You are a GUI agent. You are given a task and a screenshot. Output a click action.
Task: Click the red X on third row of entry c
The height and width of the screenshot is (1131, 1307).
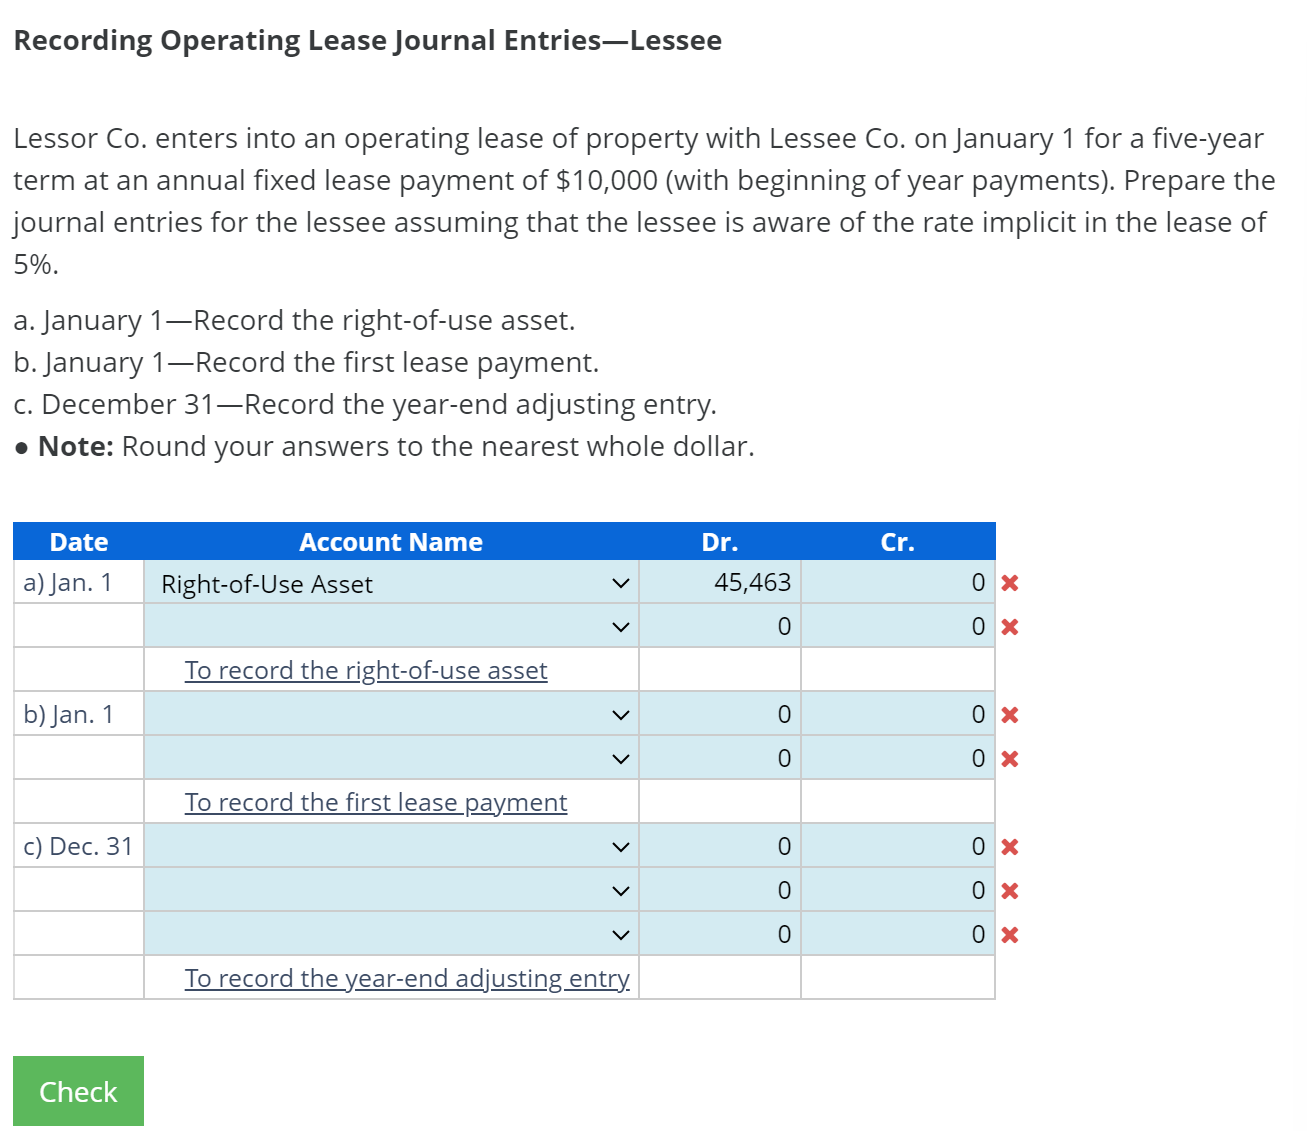tap(1010, 934)
